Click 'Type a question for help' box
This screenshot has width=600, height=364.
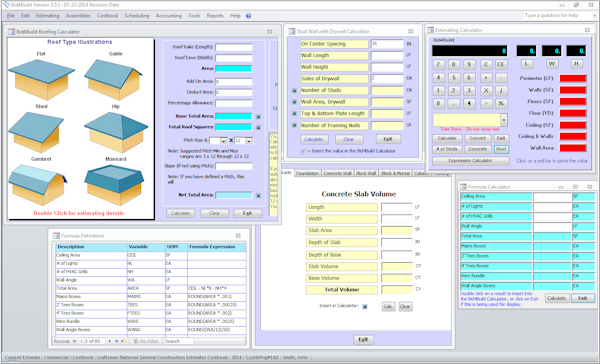tap(558, 16)
